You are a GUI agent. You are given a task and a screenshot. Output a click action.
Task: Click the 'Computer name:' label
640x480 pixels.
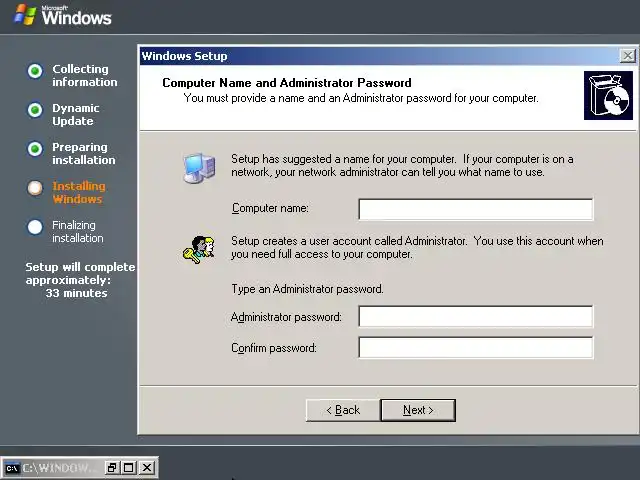[270, 208]
